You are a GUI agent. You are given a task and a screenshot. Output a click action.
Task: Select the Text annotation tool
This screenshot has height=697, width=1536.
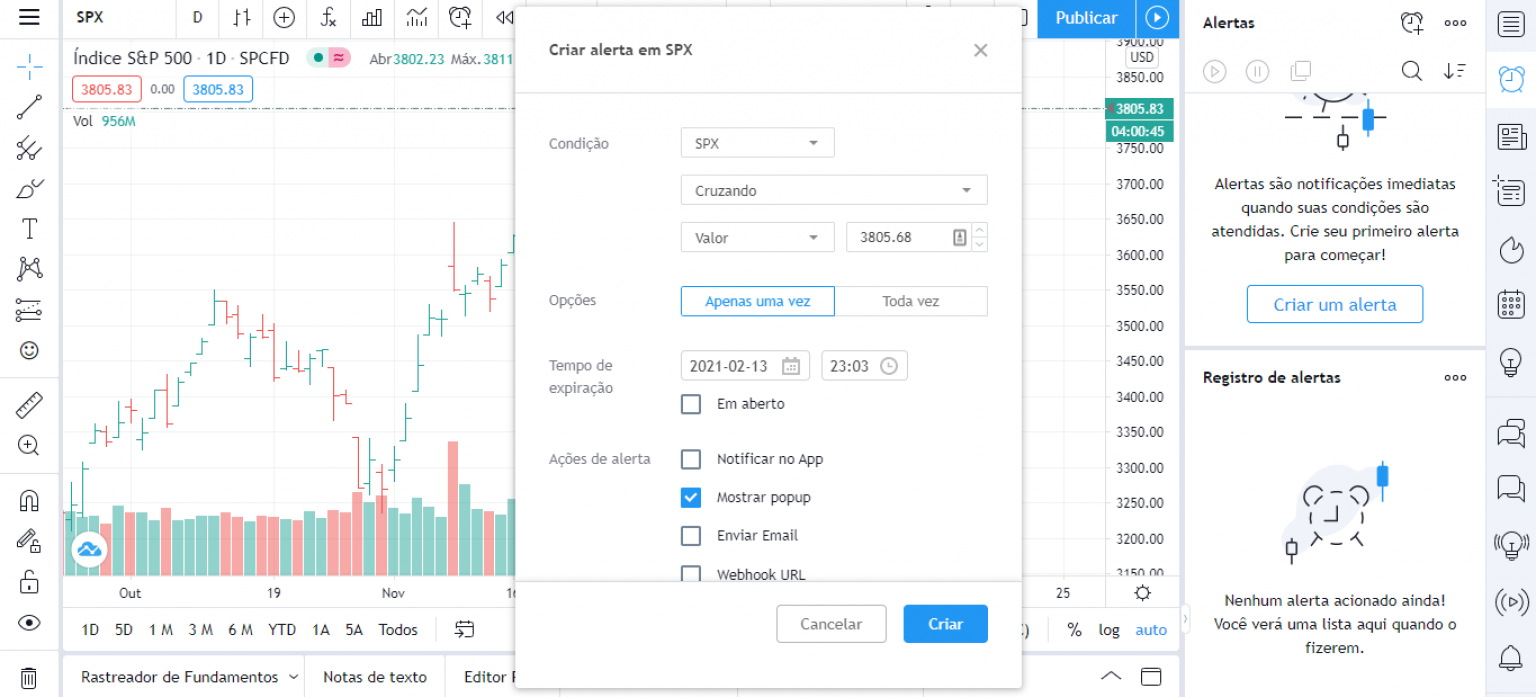coord(29,228)
